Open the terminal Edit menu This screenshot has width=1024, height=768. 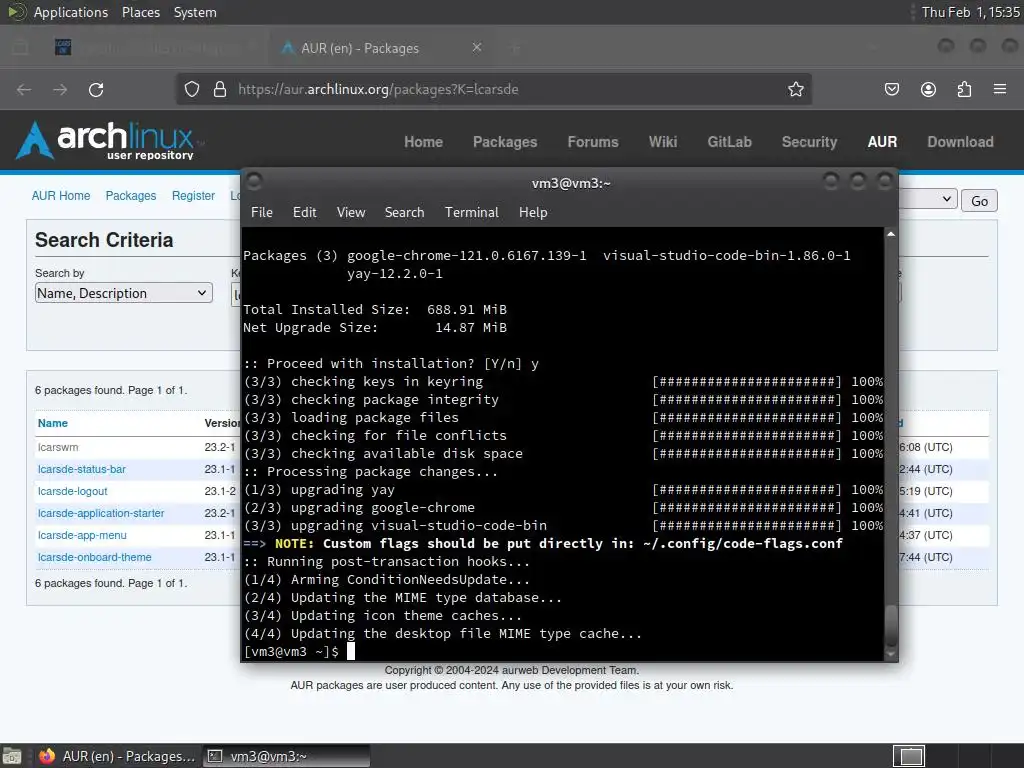click(304, 212)
